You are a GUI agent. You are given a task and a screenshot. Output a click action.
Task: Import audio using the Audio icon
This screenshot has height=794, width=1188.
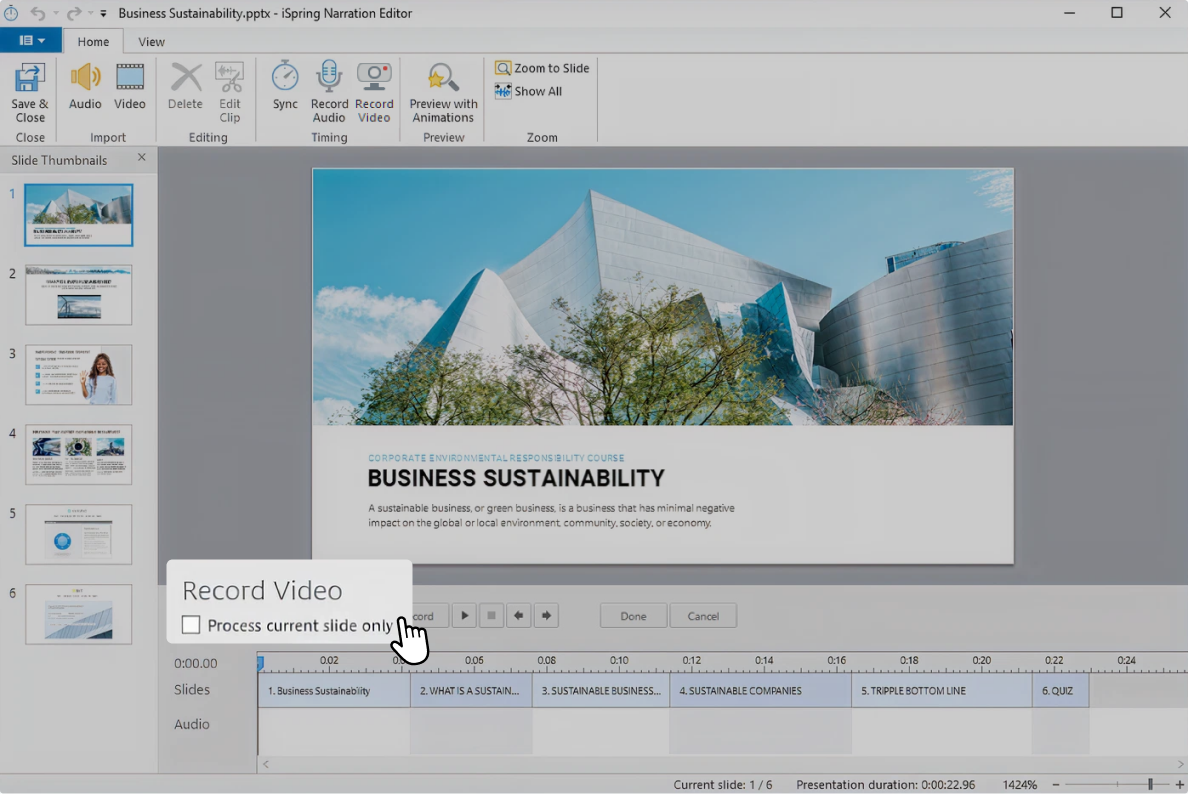(85, 90)
